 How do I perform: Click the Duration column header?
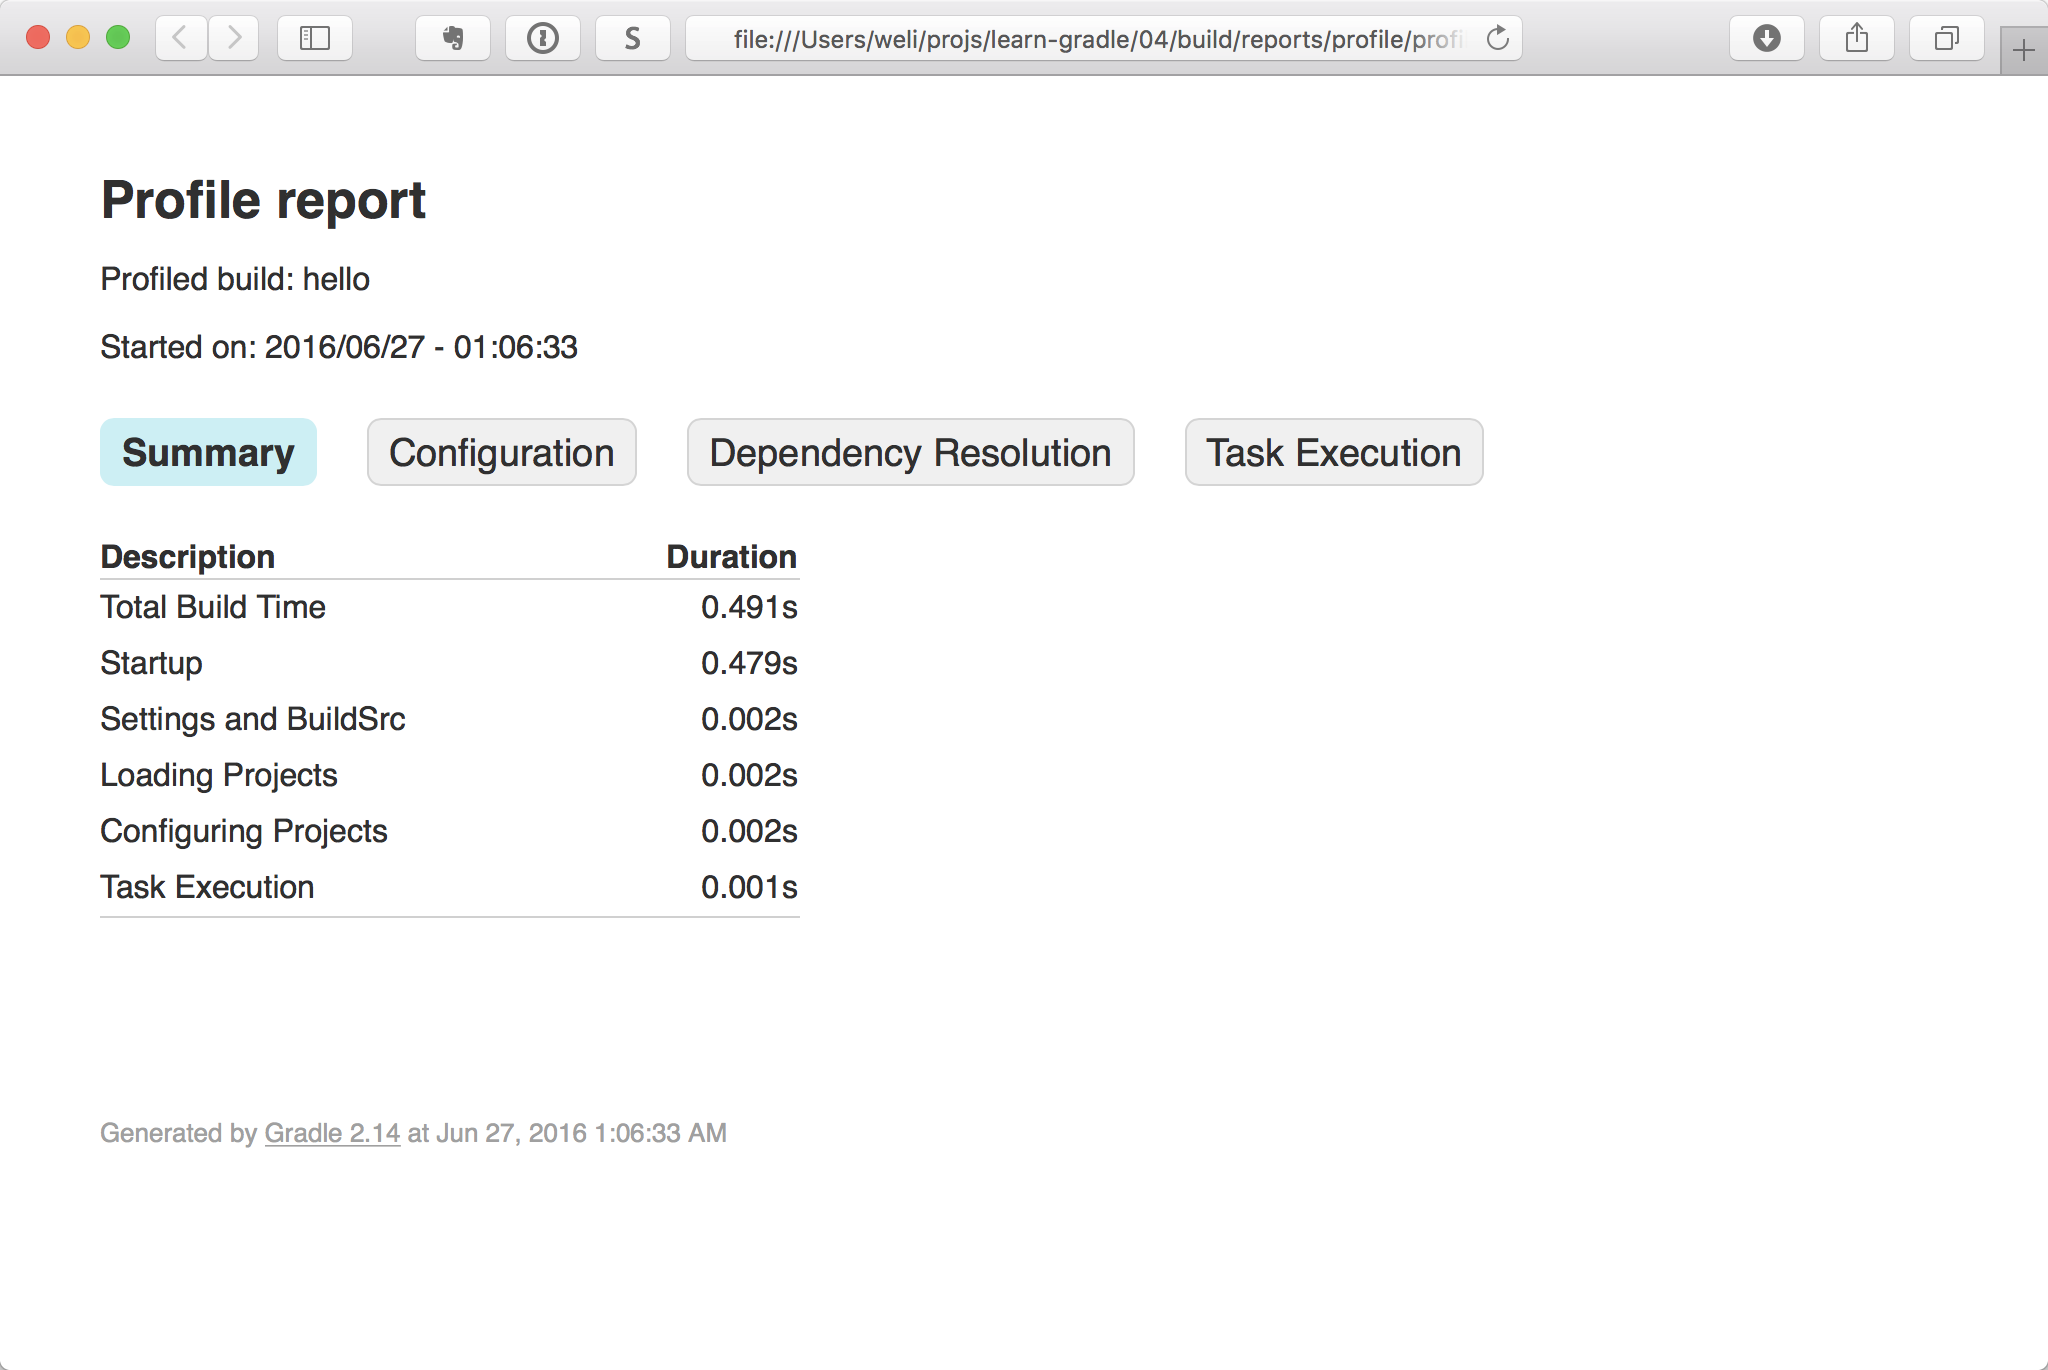click(x=731, y=557)
